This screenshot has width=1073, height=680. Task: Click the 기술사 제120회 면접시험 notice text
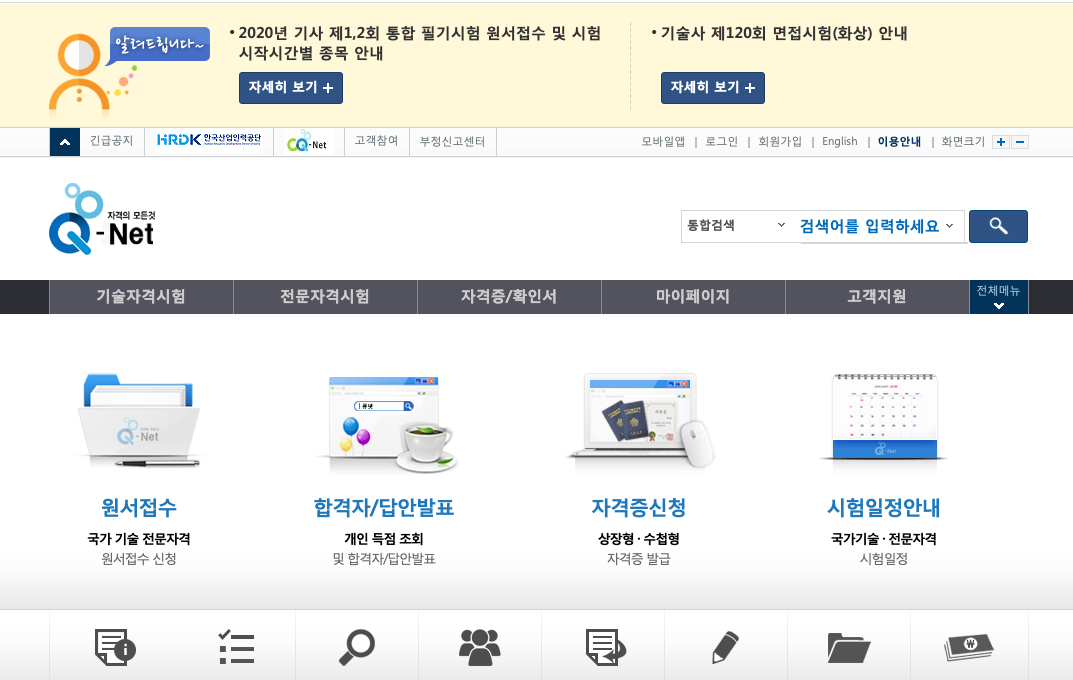[784, 34]
